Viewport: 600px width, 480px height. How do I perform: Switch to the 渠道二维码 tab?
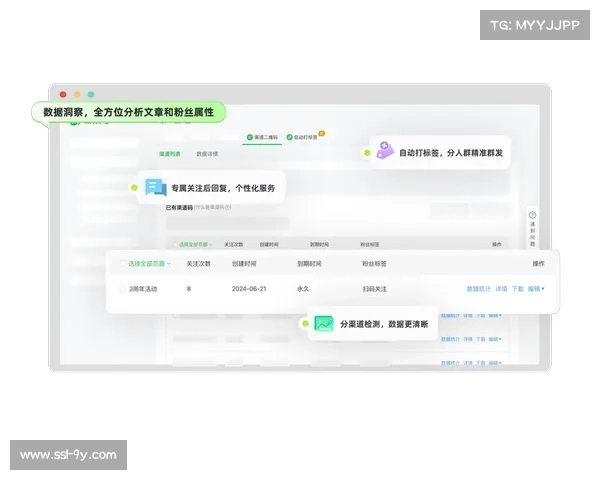262,137
